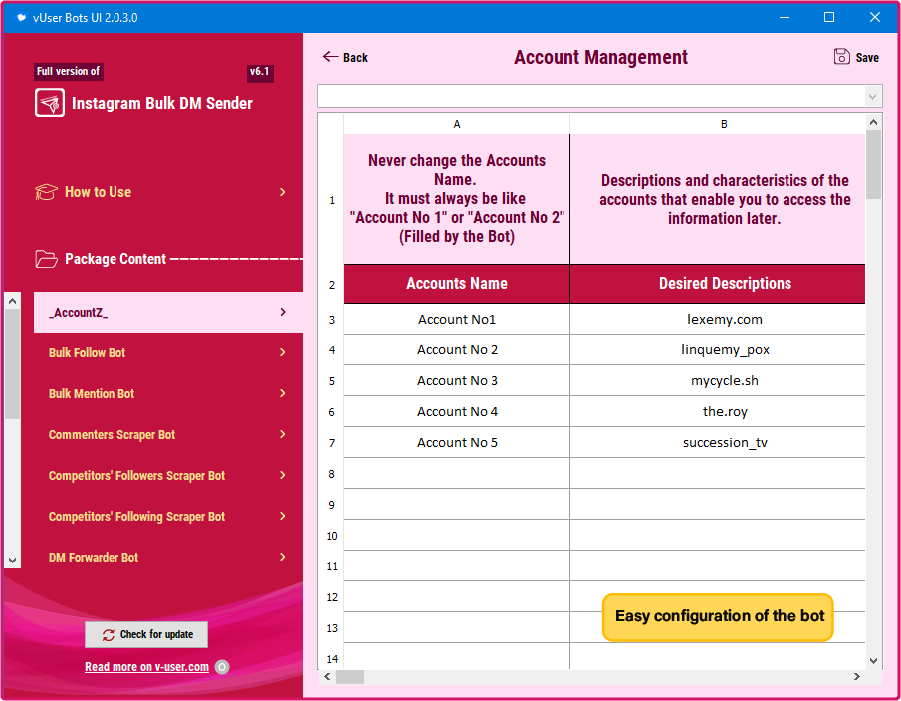The width and height of the screenshot is (901, 701).
Task: Select the 'linquemy_pox' description cell
Action: coord(718,350)
